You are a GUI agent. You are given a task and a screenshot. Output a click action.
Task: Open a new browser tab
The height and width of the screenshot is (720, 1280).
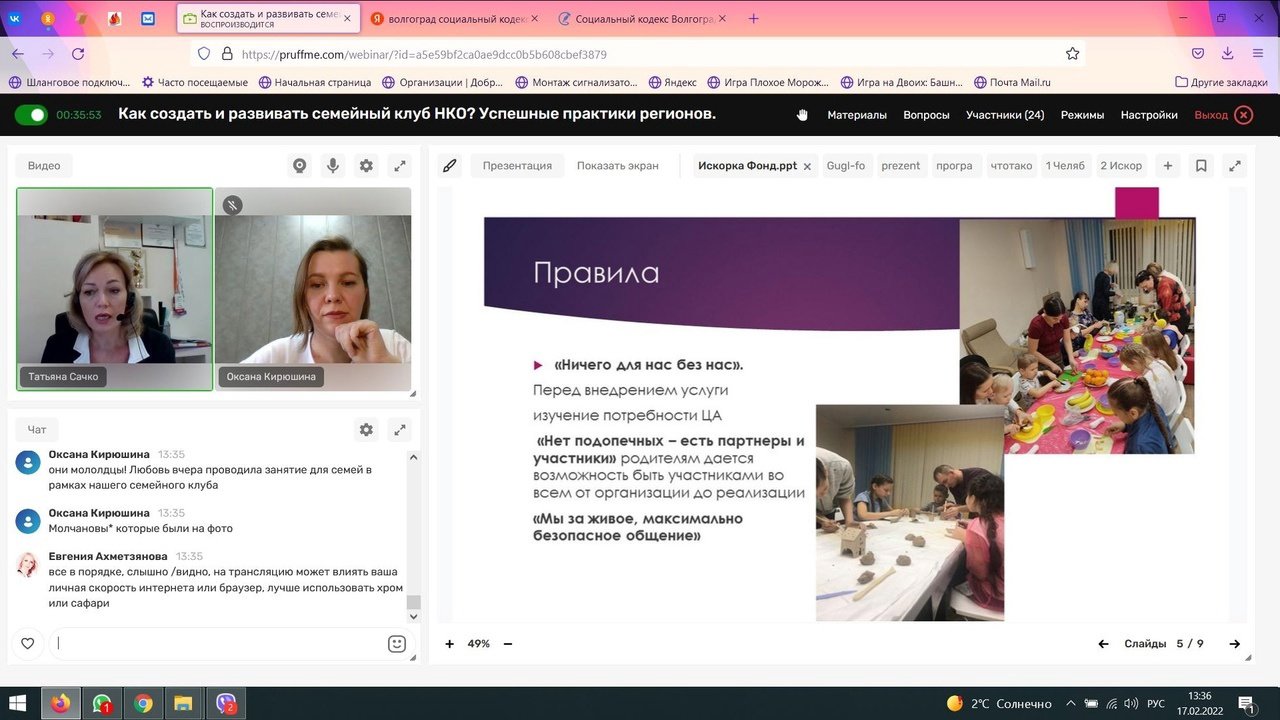[x=753, y=18]
